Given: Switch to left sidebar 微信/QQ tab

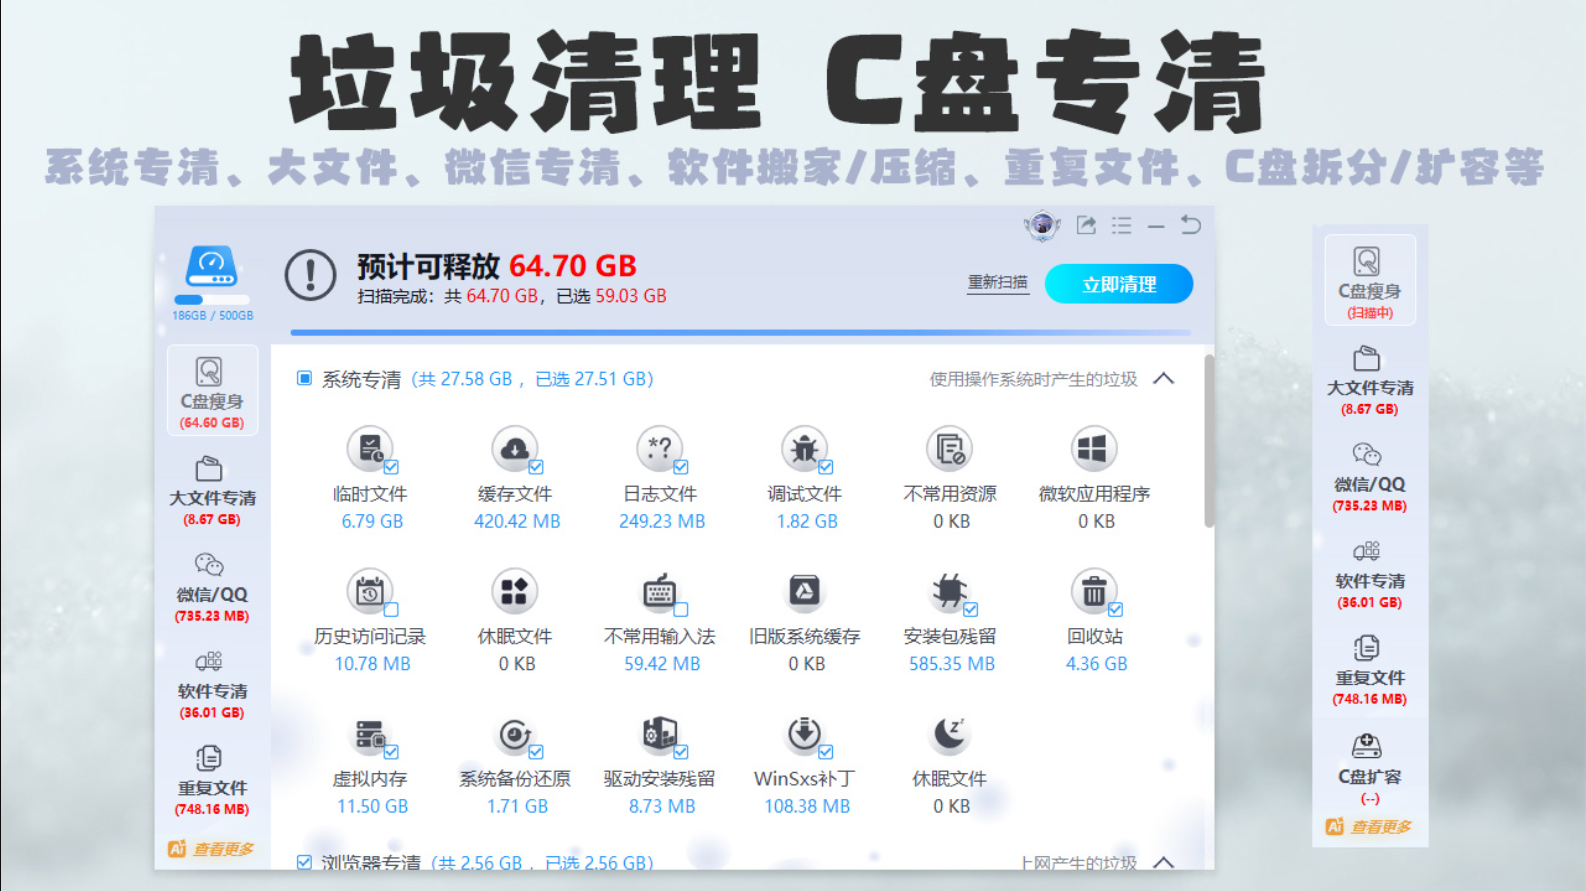Looking at the screenshot, I should click(212, 588).
